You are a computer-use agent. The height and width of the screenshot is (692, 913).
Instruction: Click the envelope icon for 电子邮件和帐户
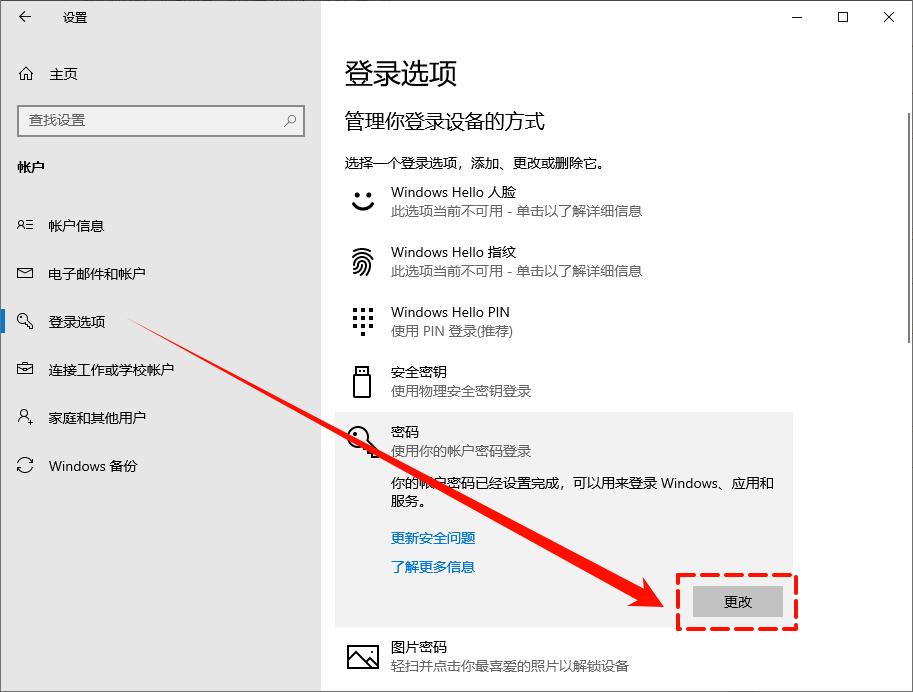tap(25, 273)
